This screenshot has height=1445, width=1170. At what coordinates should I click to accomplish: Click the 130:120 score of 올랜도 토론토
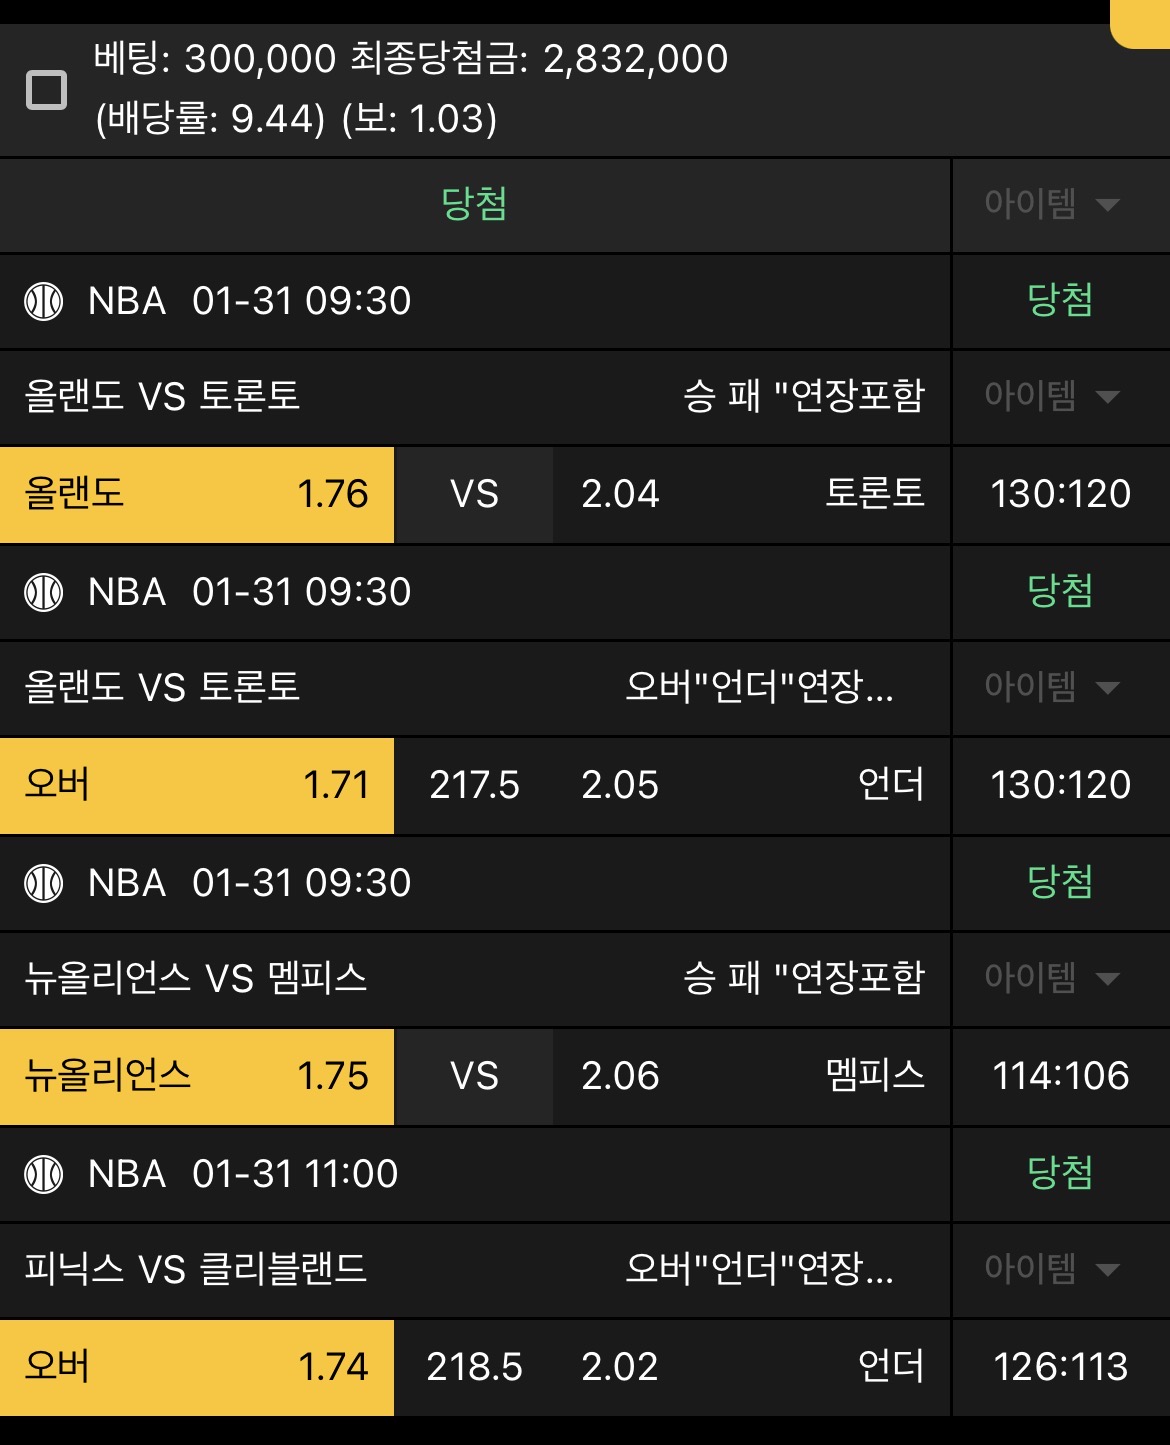[x=1059, y=495]
